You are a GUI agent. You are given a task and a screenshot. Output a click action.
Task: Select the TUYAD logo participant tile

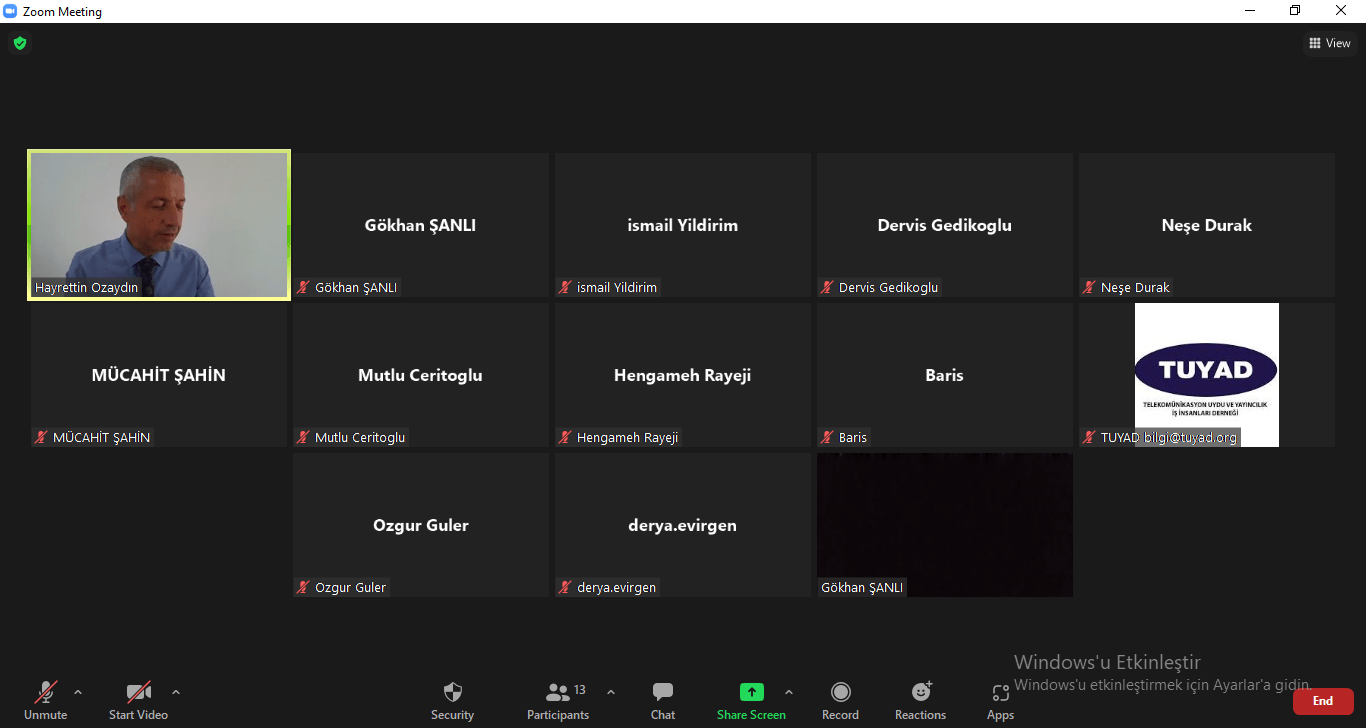tap(1206, 375)
